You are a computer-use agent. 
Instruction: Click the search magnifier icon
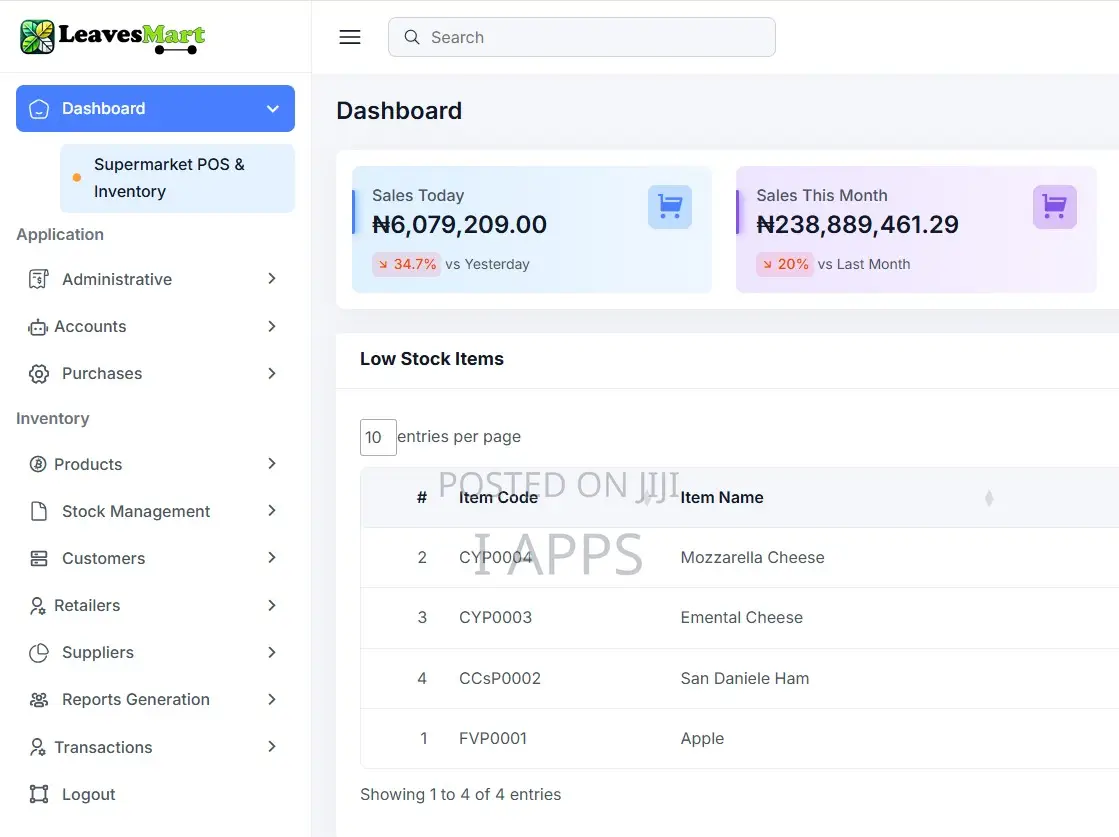[x=412, y=37]
